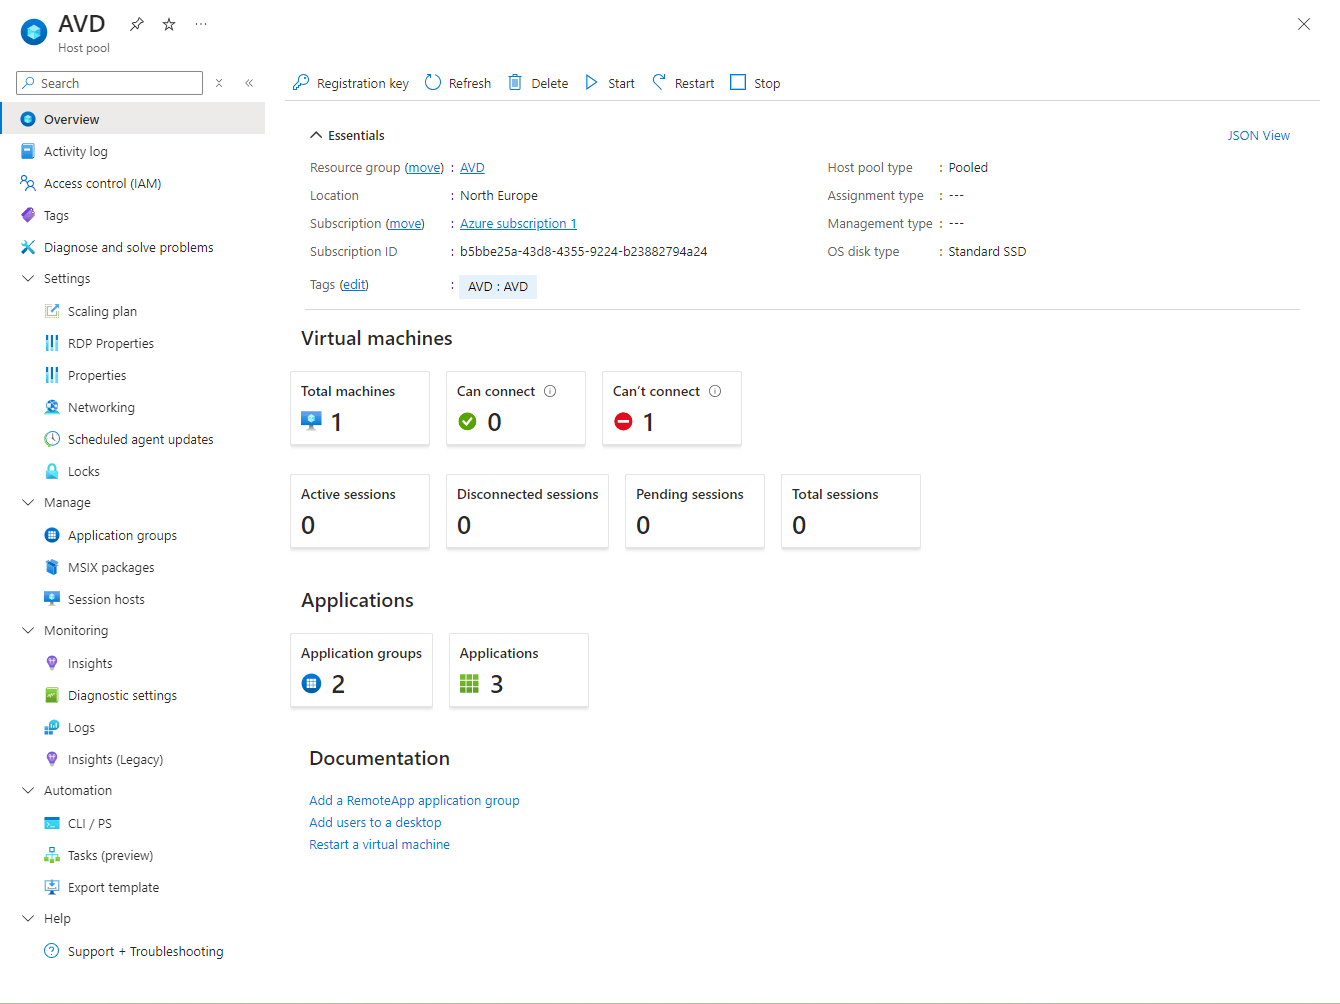
Task: Open Diagnose and solve problems
Action: [x=132, y=247]
